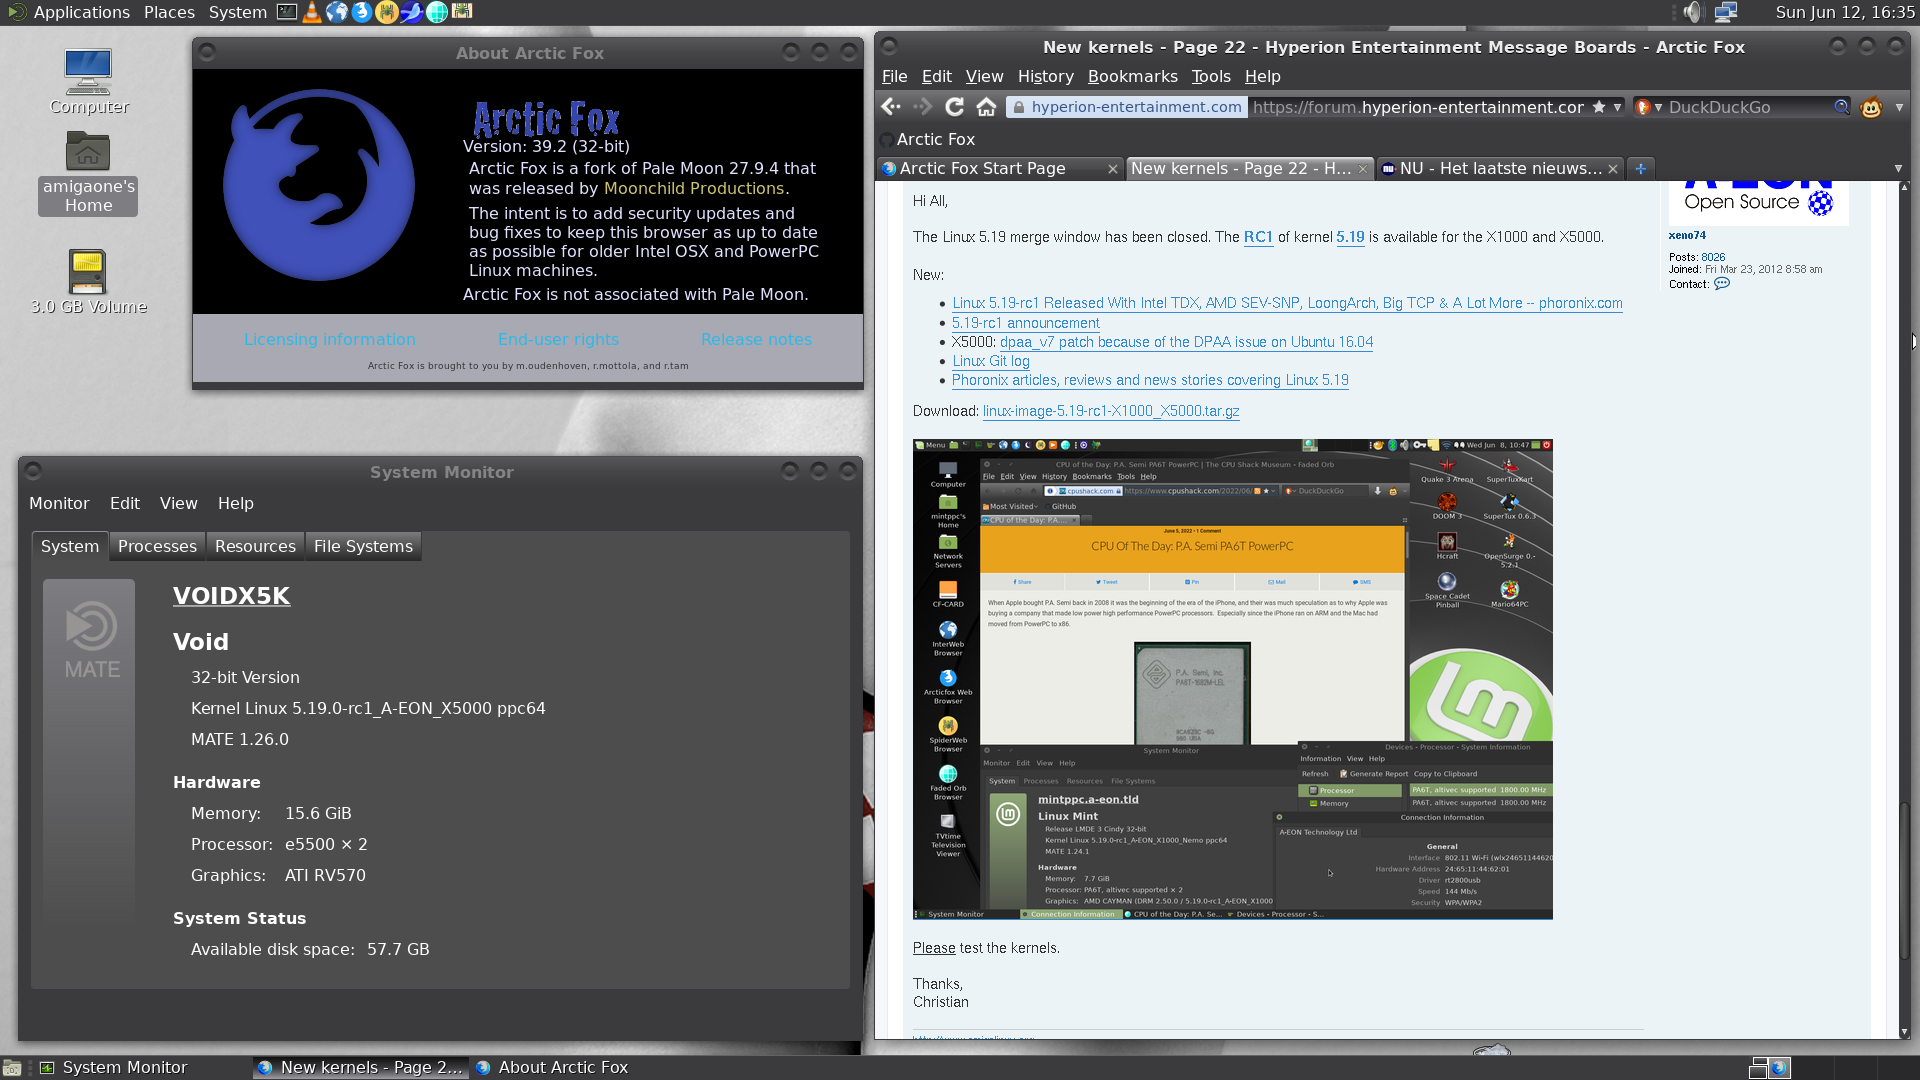Click the search magnifier icon in search box
The height and width of the screenshot is (1080, 1920).
(1841, 107)
